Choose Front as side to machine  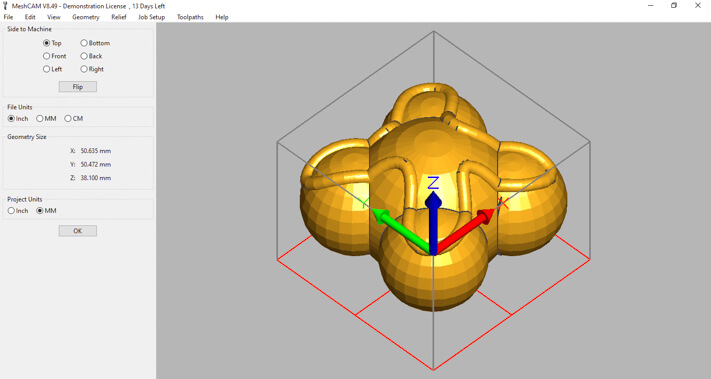(54, 56)
